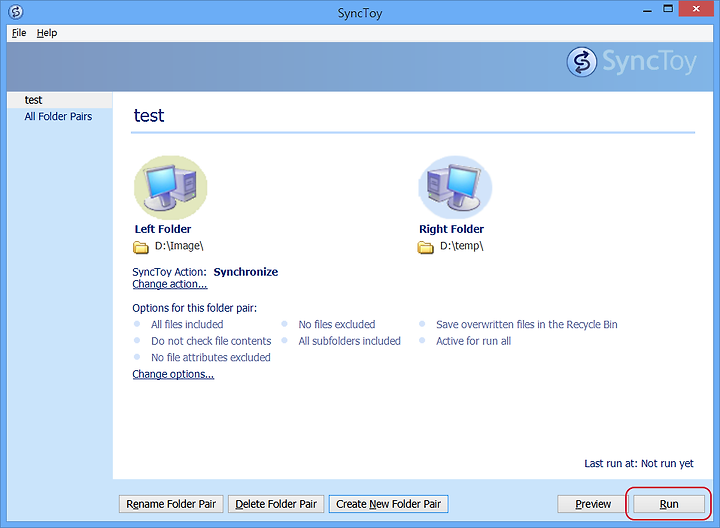Click the No files excluded option text

pos(337,325)
